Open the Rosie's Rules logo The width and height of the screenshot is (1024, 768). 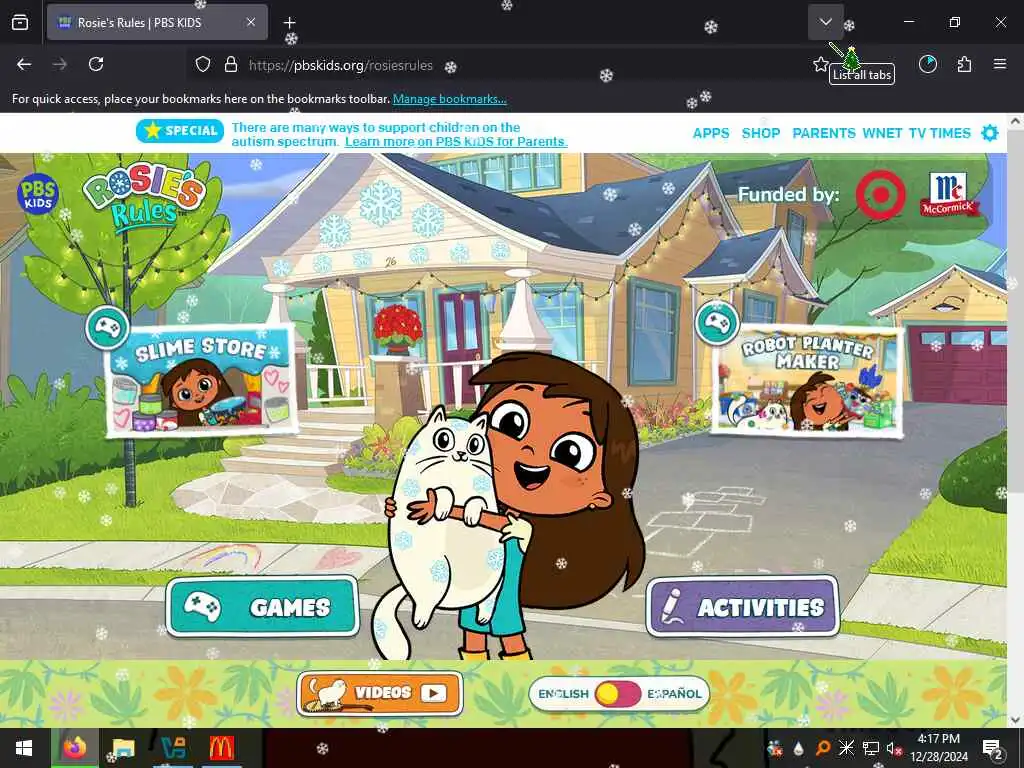pos(145,199)
